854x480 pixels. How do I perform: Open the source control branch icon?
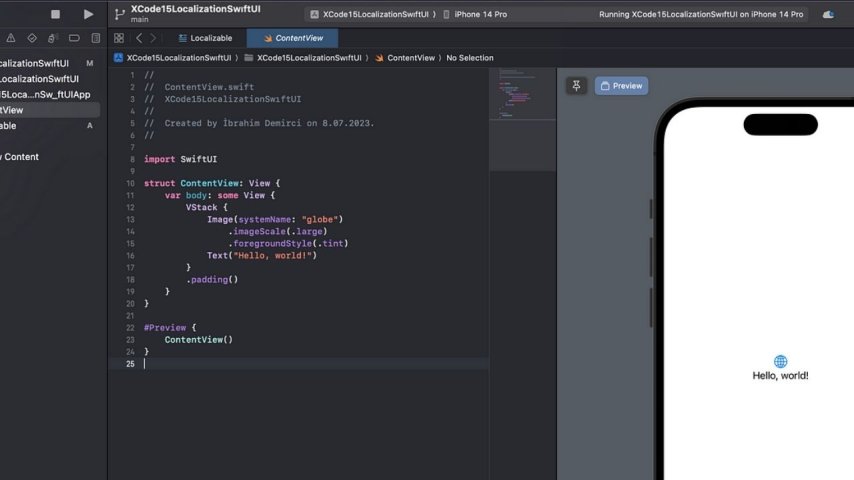[x=120, y=14]
